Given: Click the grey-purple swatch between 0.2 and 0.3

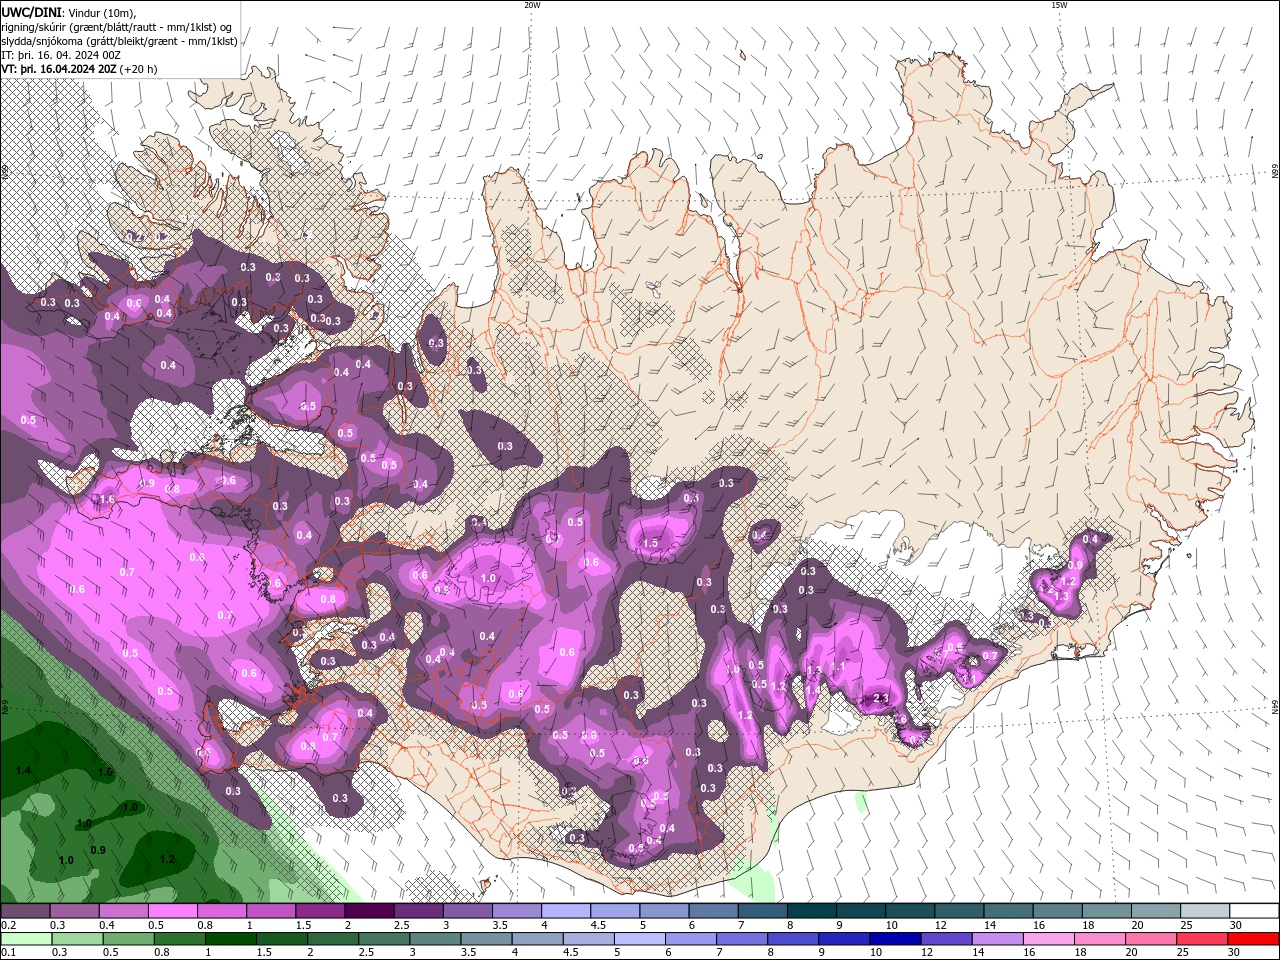Looking at the screenshot, I should pos(25,911).
